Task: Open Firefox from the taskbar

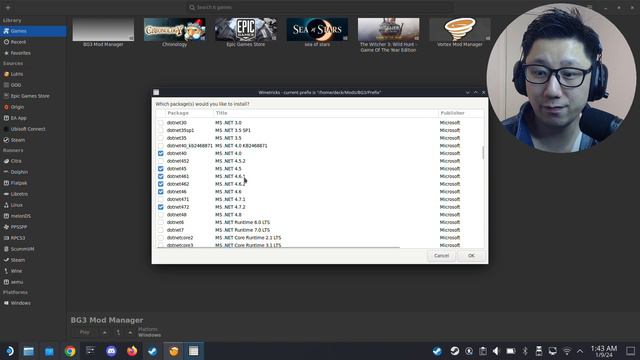Action: point(132,351)
